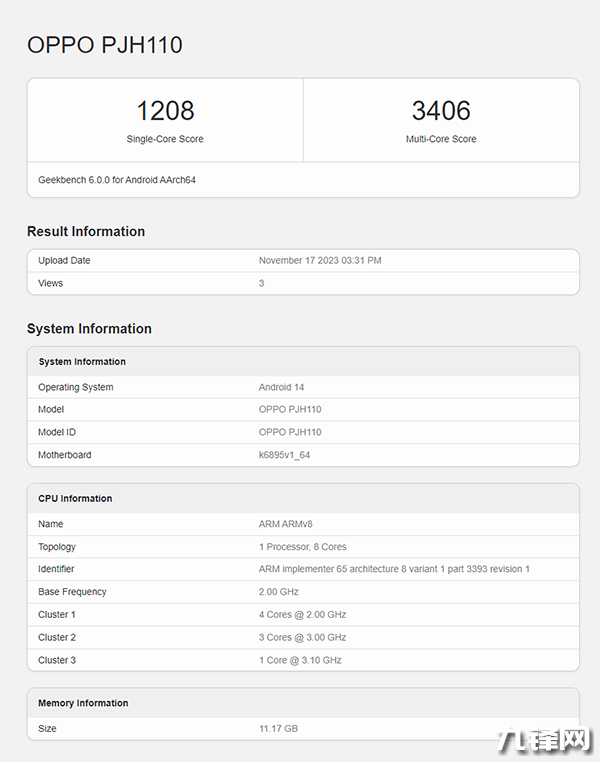This screenshot has height=762, width=600.
Task: Click the Model ID row value
Action: [x=290, y=432]
